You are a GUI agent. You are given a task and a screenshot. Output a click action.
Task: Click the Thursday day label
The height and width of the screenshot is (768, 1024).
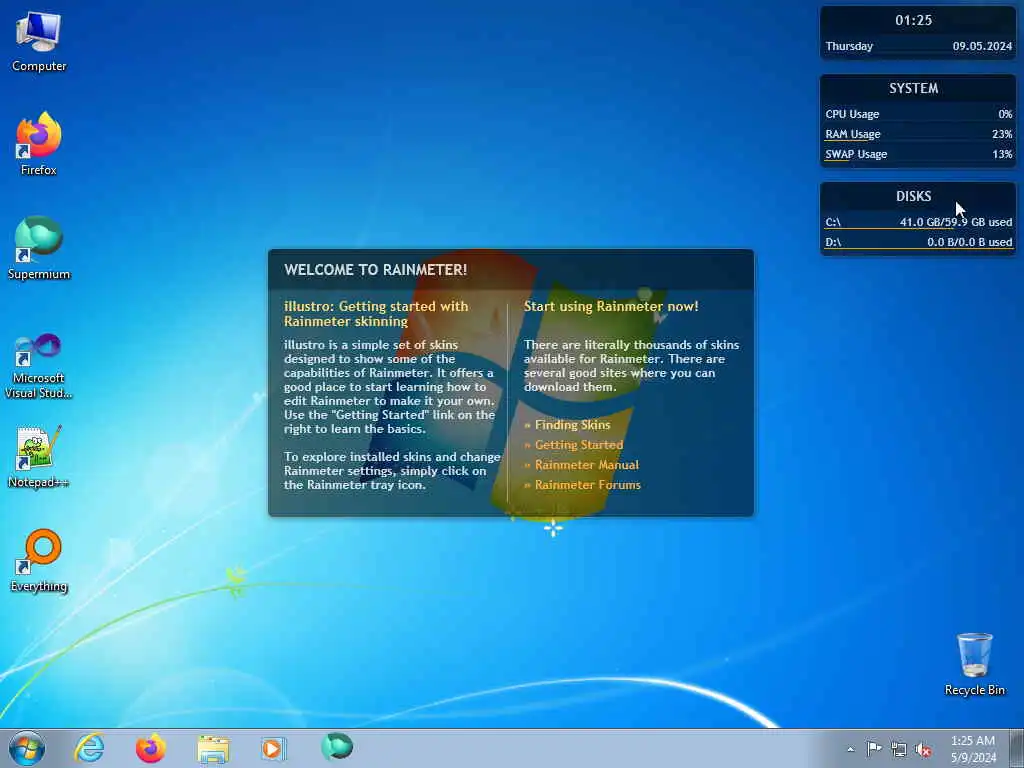(849, 46)
